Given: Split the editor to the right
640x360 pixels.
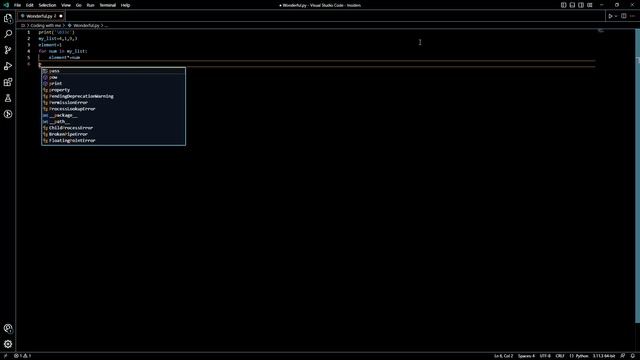Looking at the screenshot, I should click(624, 16).
